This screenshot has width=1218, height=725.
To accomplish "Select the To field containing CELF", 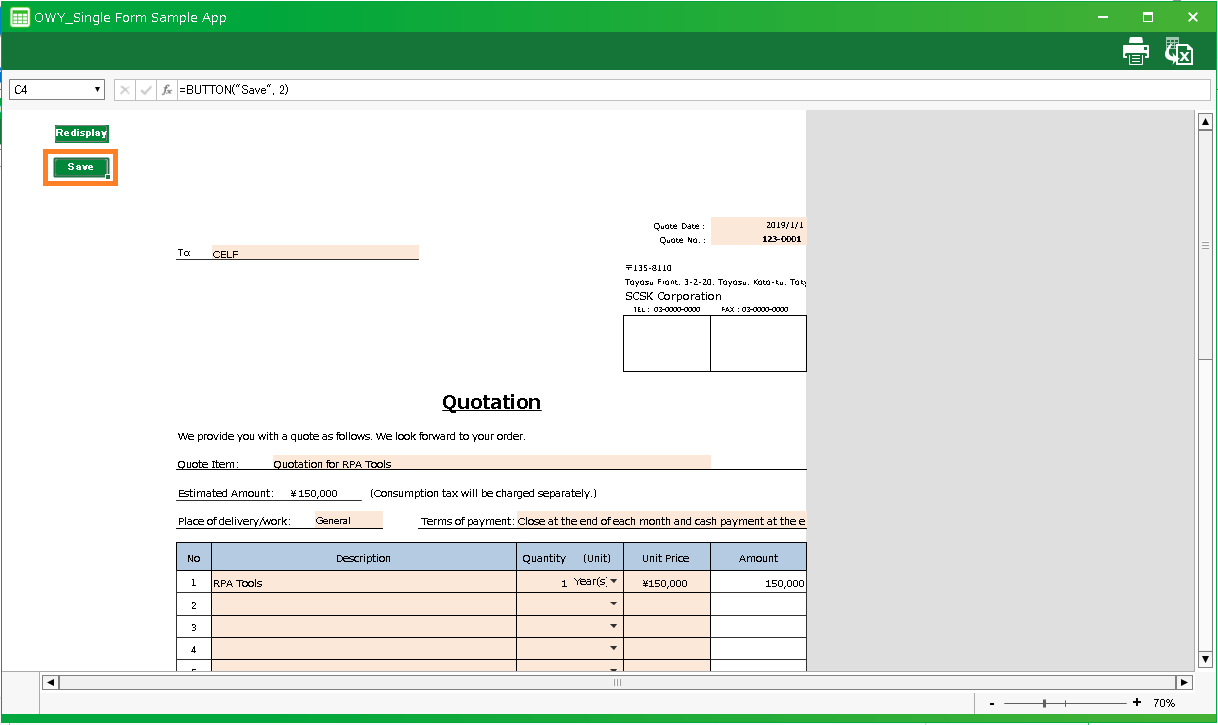I will pyautogui.click(x=315, y=253).
